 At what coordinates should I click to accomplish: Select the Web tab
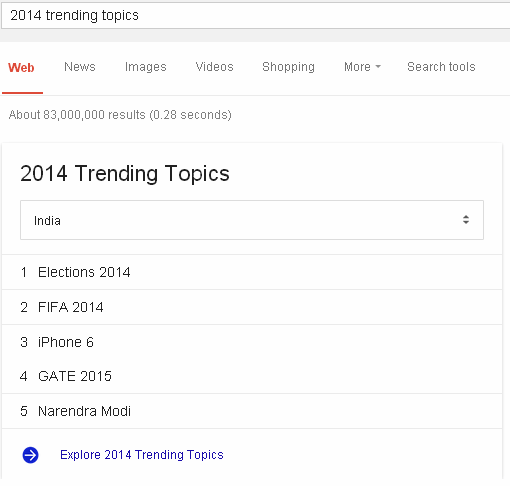click(x=21, y=68)
